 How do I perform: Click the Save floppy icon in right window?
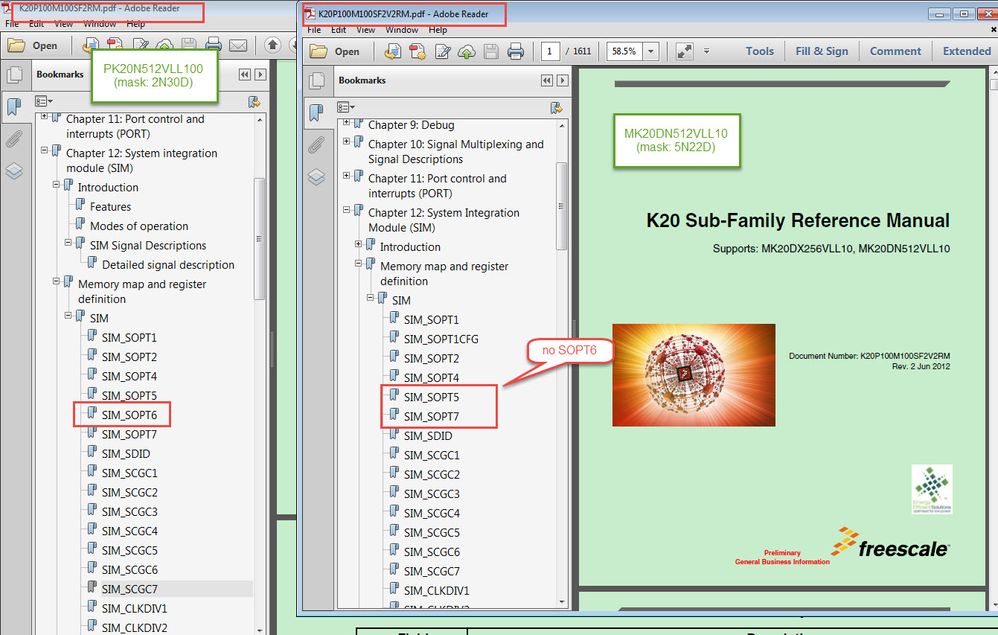[x=491, y=52]
